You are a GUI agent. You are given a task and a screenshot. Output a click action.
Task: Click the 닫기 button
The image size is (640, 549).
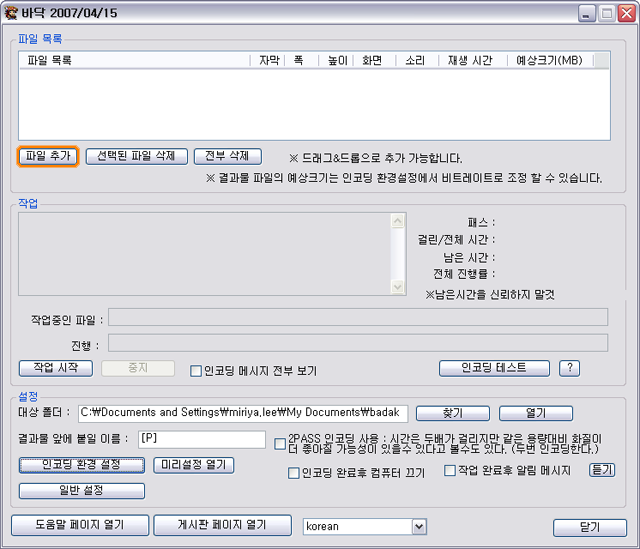click(590, 527)
